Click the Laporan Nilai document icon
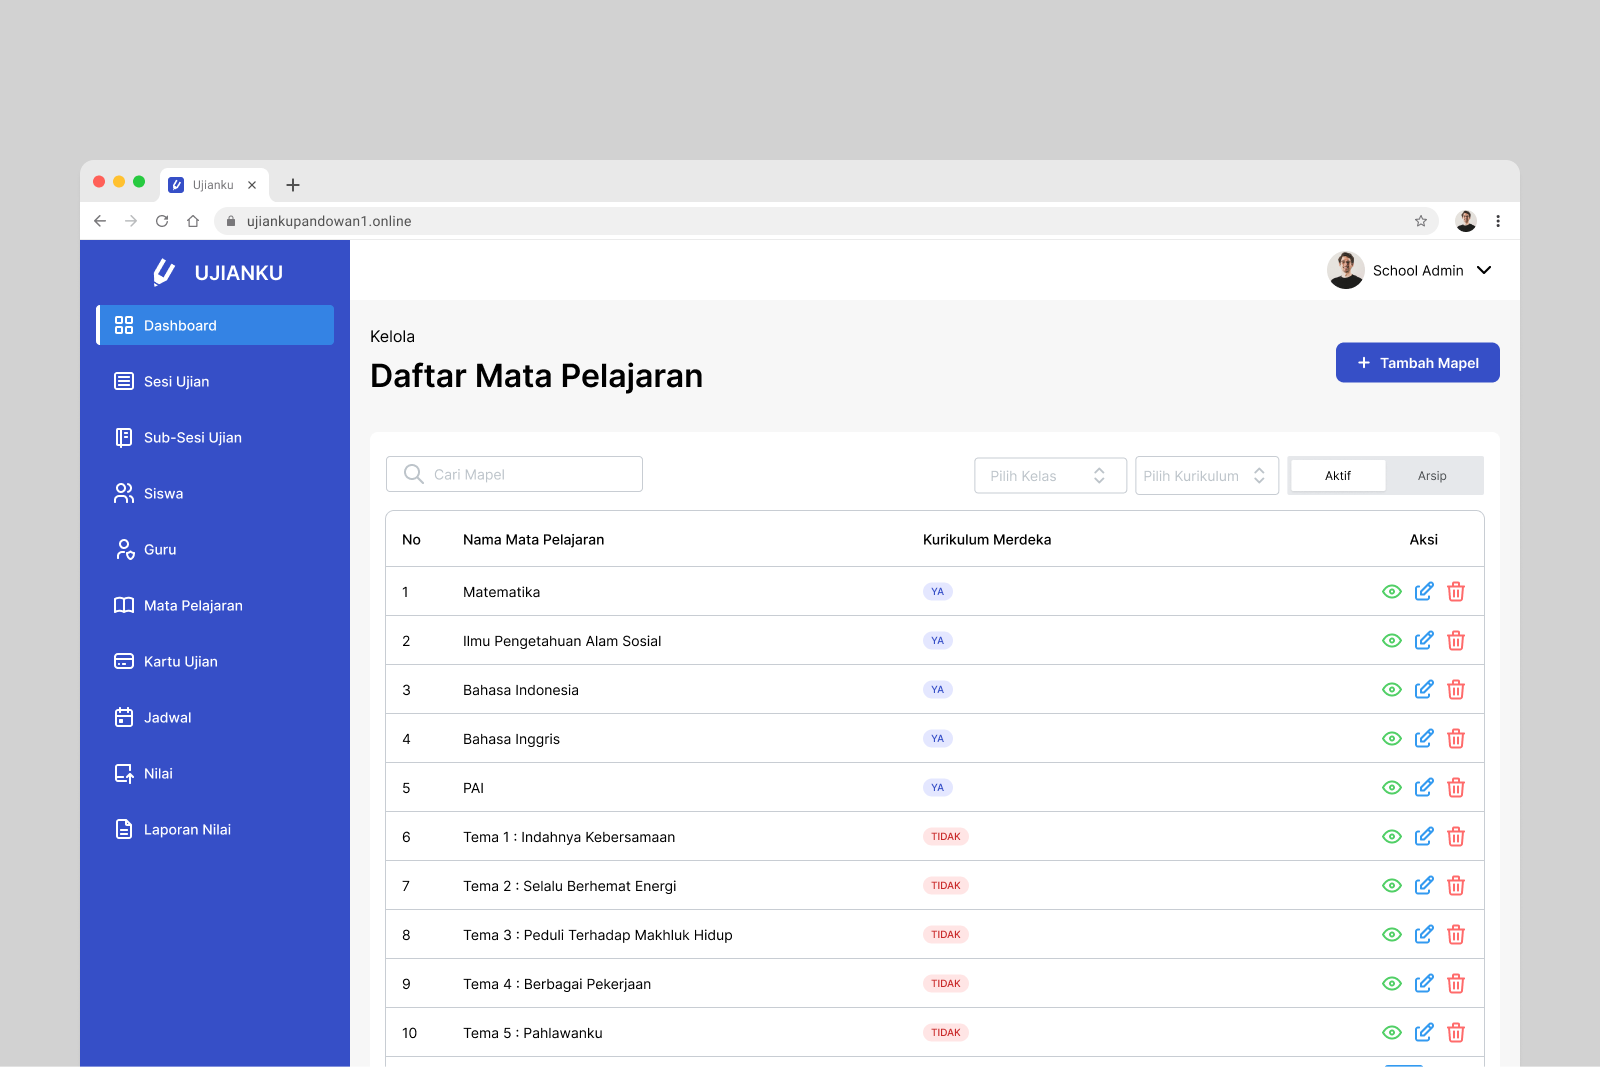Viewport: 1600px width, 1067px height. (123, 829)
